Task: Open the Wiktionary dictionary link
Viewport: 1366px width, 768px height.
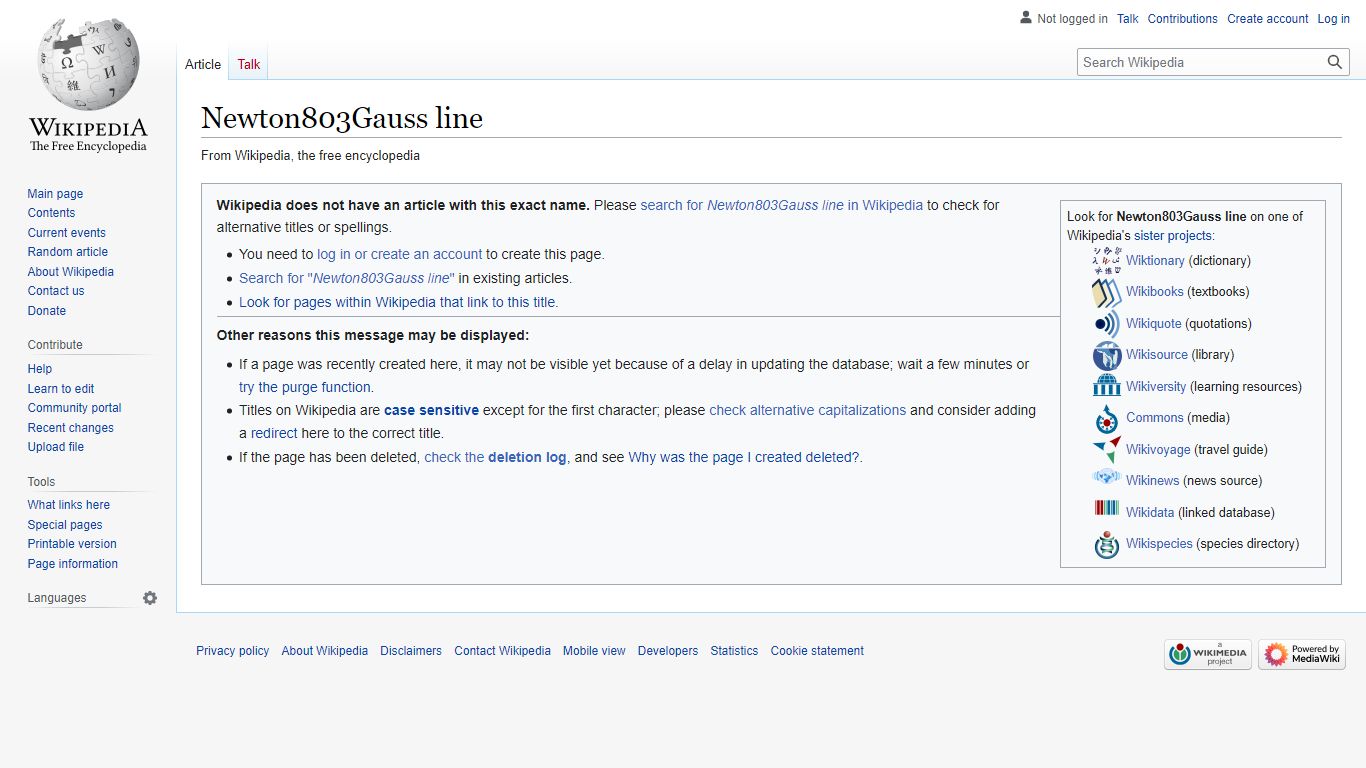Action: point(1155,260)
